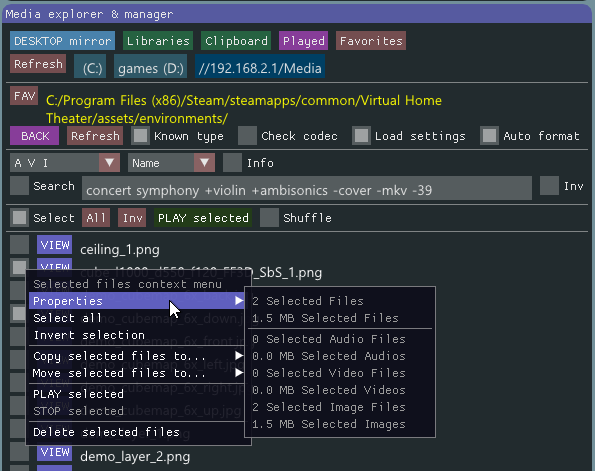The image size is (595, 471).
Task: Click the '1.5 MB Selected Images' entry
Action: click(x=329, y=424)
